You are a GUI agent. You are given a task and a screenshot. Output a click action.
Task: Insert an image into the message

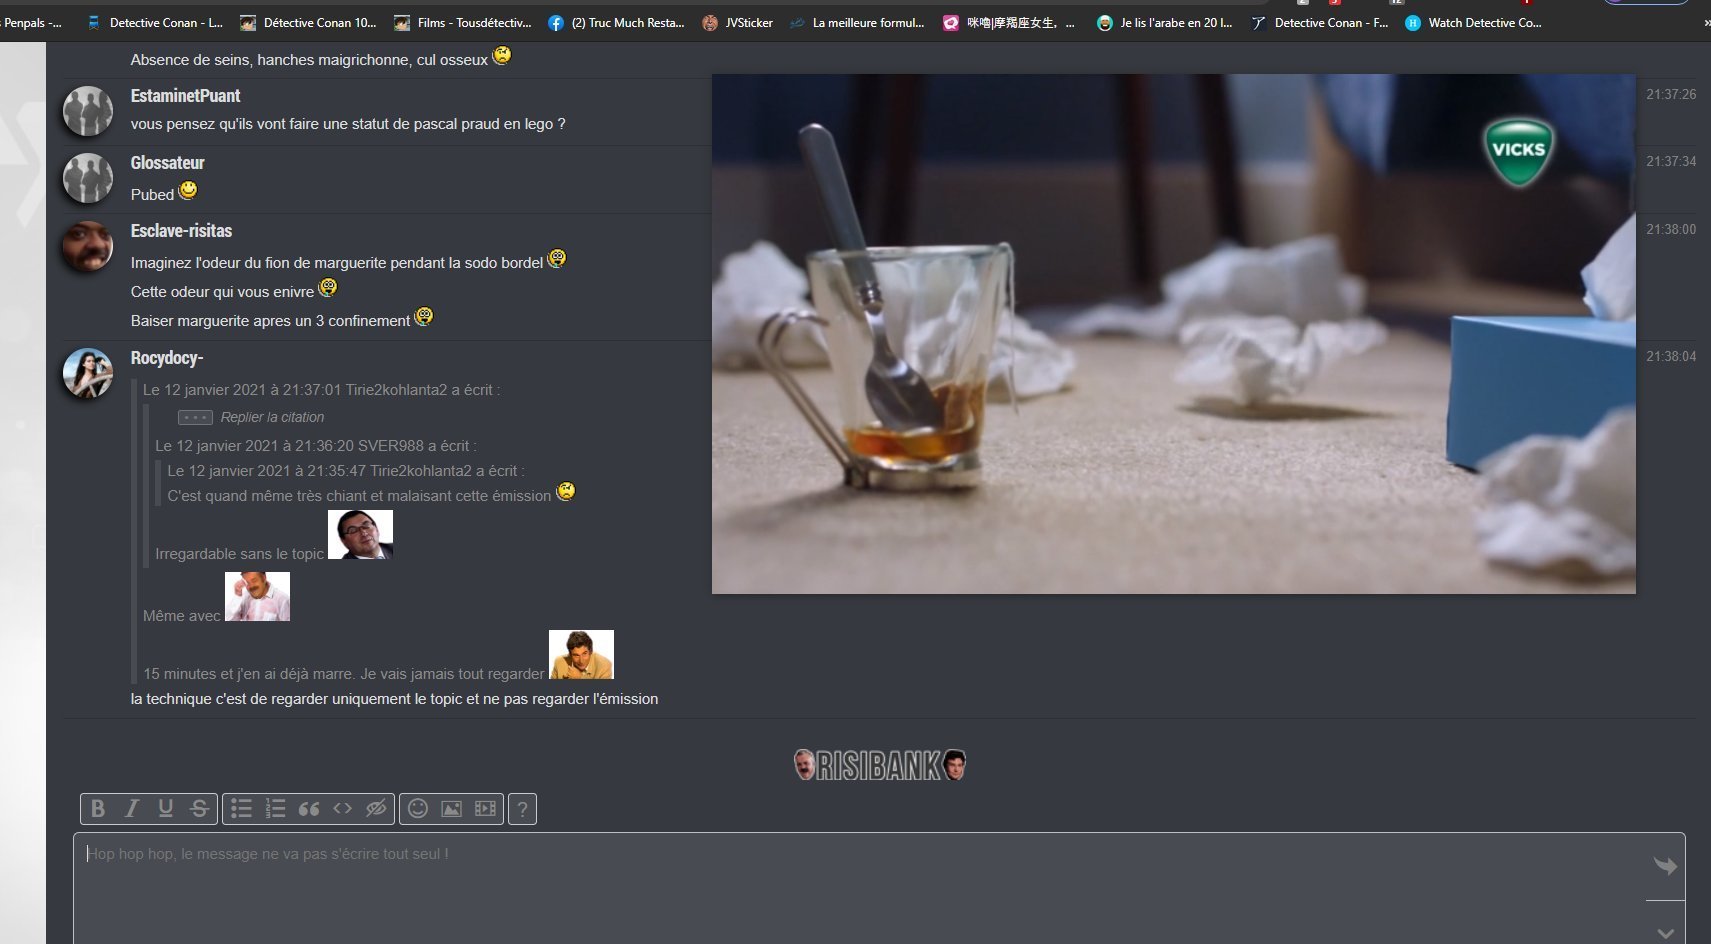452,809
